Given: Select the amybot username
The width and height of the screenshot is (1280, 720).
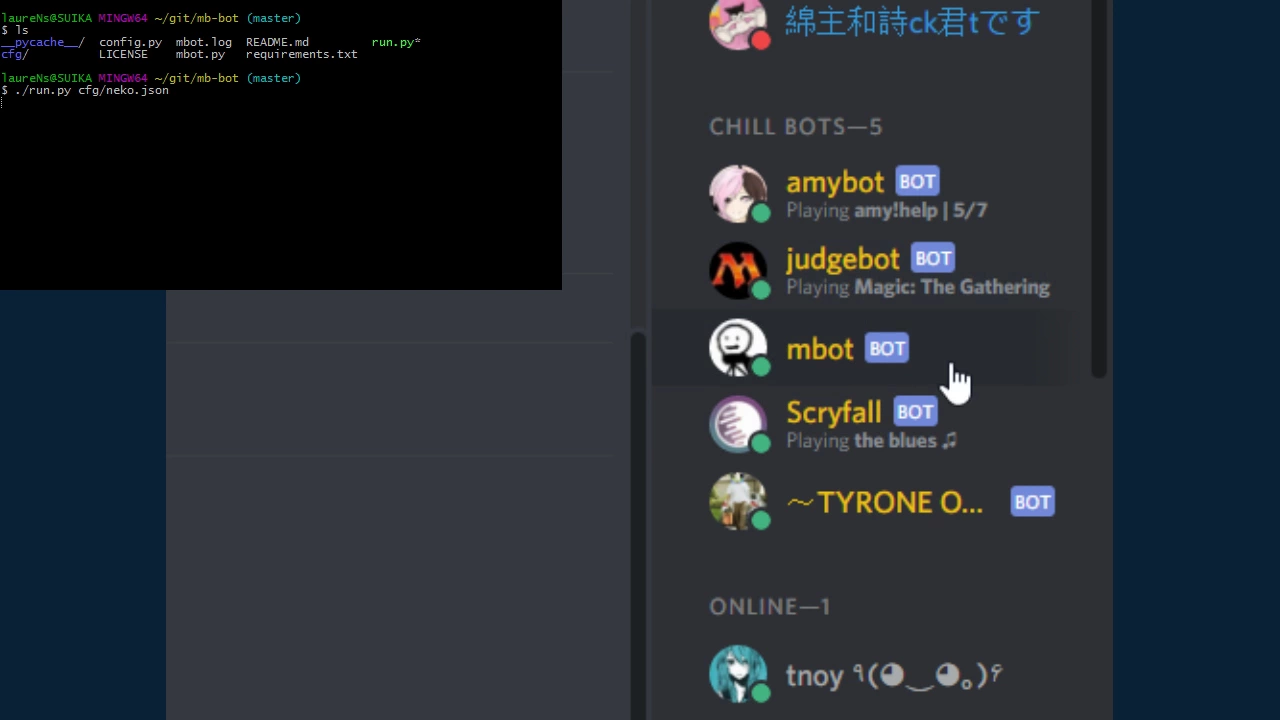Looking at the screenshot, I should [x=835, y=182].
